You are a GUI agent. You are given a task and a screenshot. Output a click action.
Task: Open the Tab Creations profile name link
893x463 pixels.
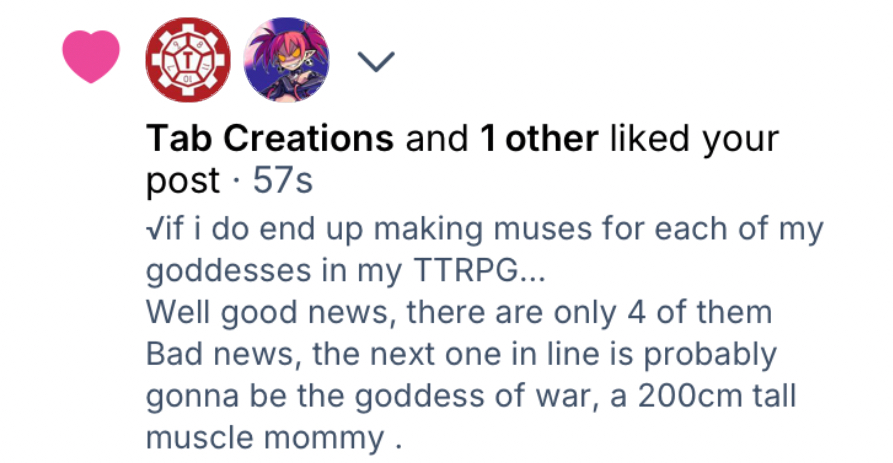(270, 139)
